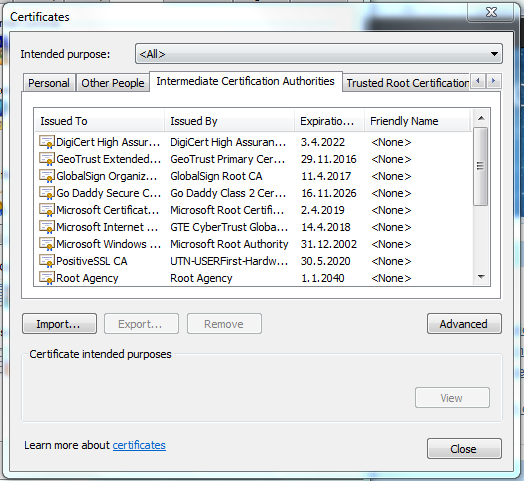Click the Export... button
The image size is (524, 481).
click(x=141, y=324)
